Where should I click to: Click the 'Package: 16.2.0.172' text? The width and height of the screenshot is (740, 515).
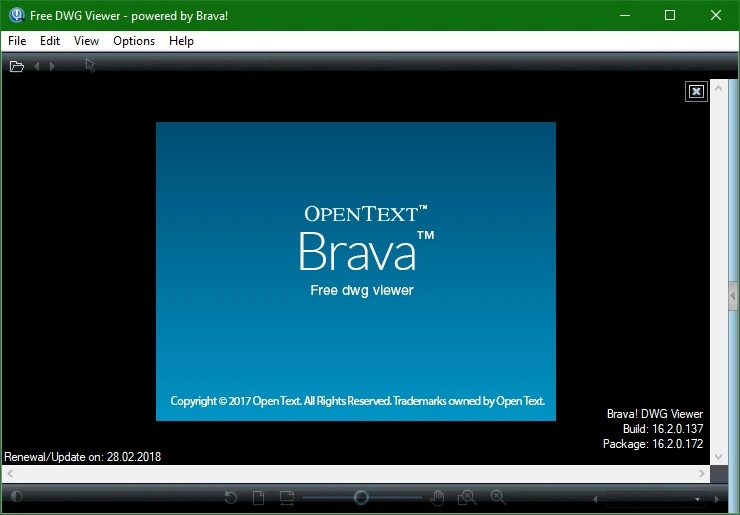coord(653,444)
